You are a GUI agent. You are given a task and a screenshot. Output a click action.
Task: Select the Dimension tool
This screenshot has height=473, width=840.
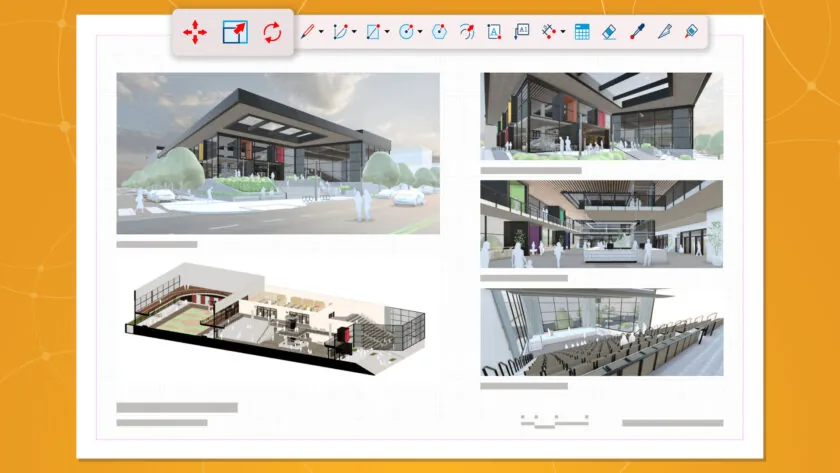point(549,32)
